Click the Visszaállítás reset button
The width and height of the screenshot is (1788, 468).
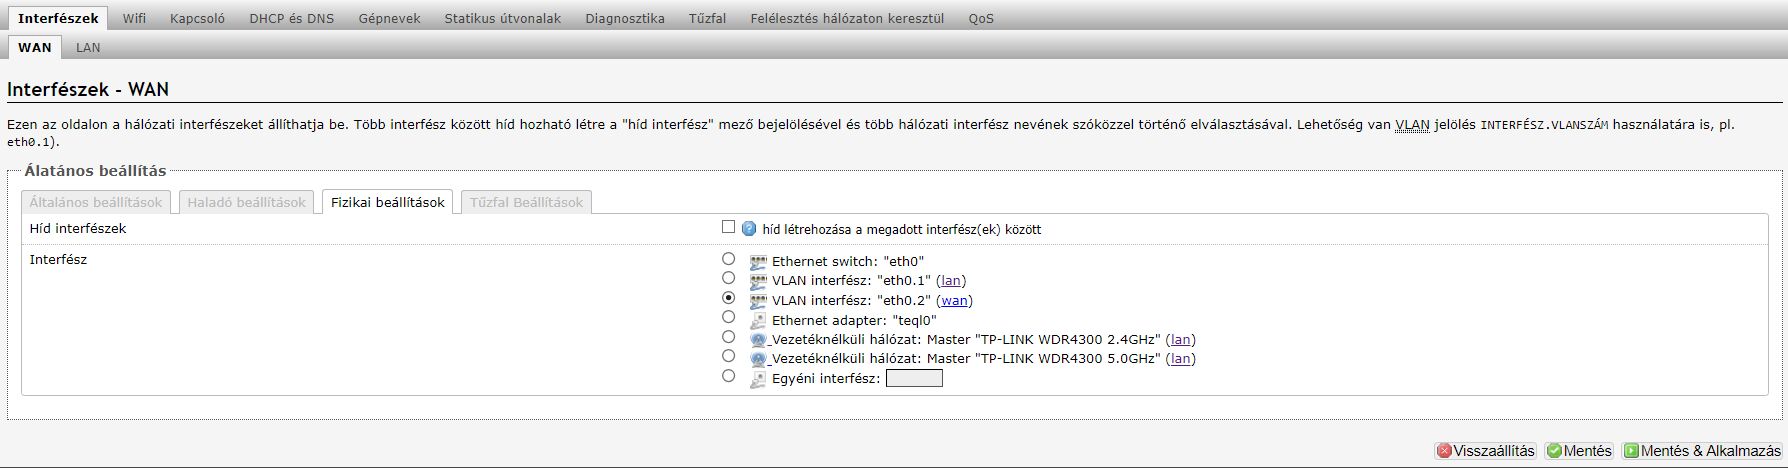(x=1485, y=451)
